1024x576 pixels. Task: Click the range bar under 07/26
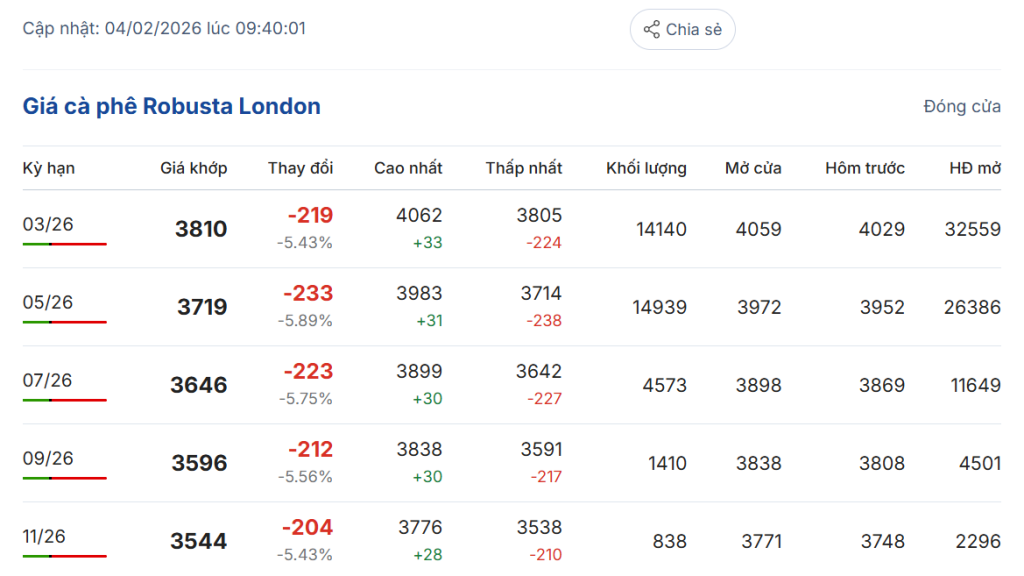coord(64,400)
